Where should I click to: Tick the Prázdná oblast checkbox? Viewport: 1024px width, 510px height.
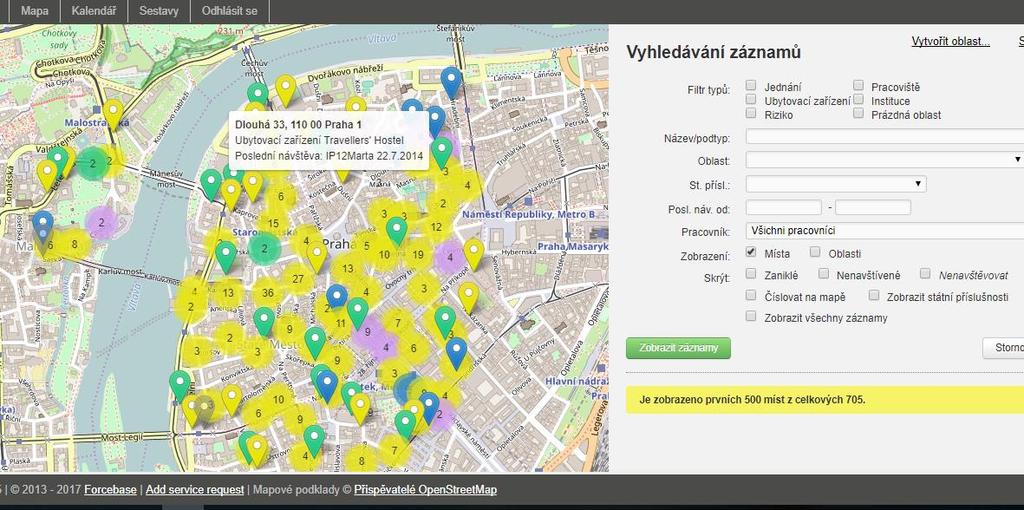click(858, 114)
